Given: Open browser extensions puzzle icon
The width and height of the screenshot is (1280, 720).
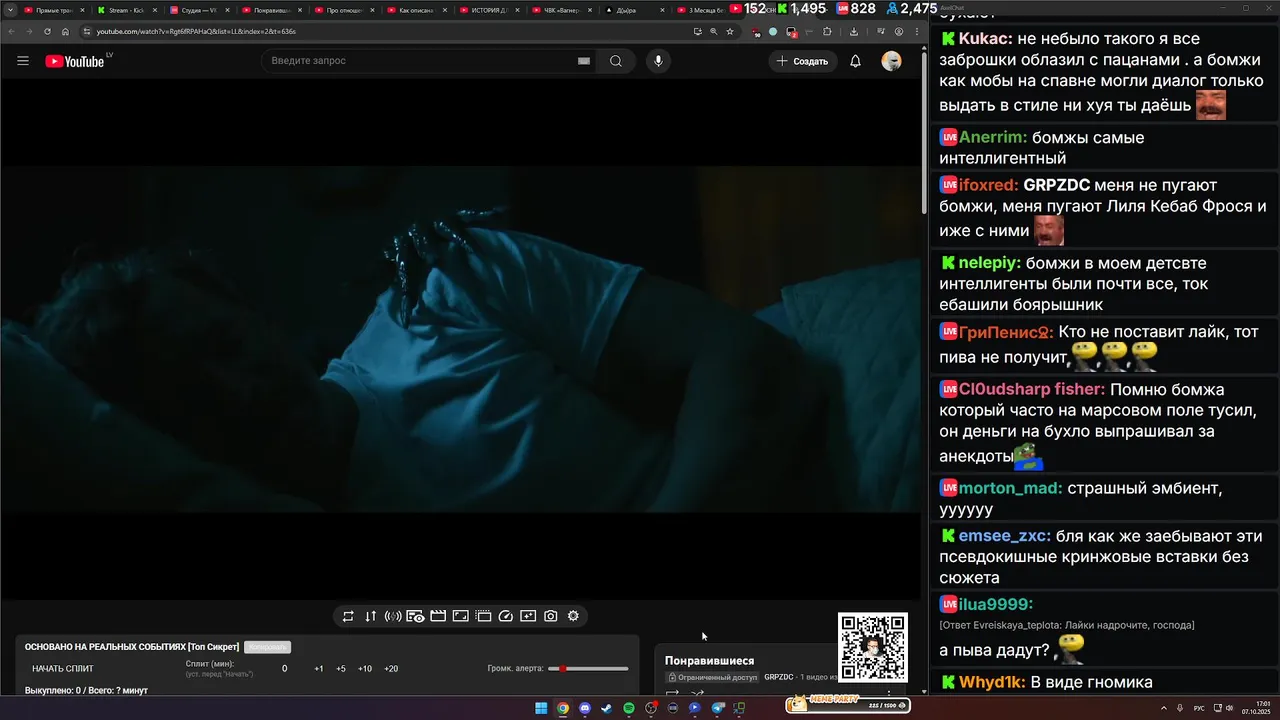Looking at the screenshot, I should click(x=827, y=31).
